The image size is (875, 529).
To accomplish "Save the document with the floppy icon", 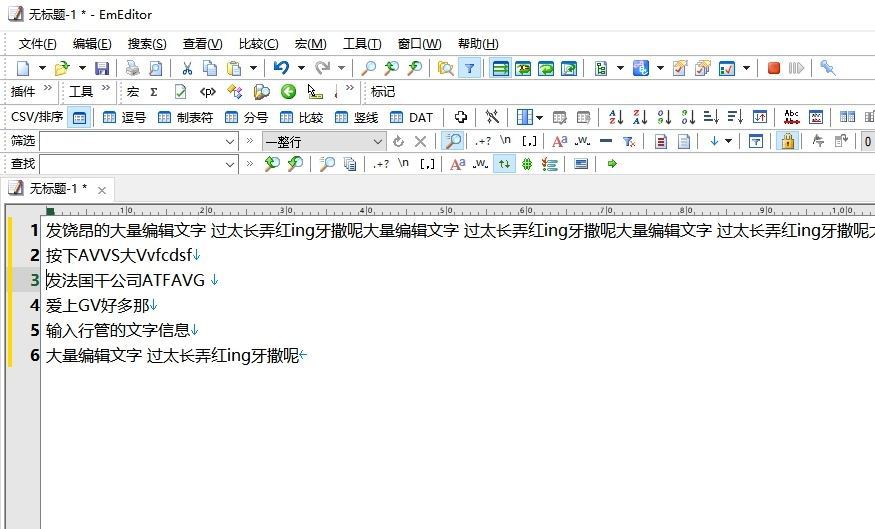I will click(x=102, y=68).
